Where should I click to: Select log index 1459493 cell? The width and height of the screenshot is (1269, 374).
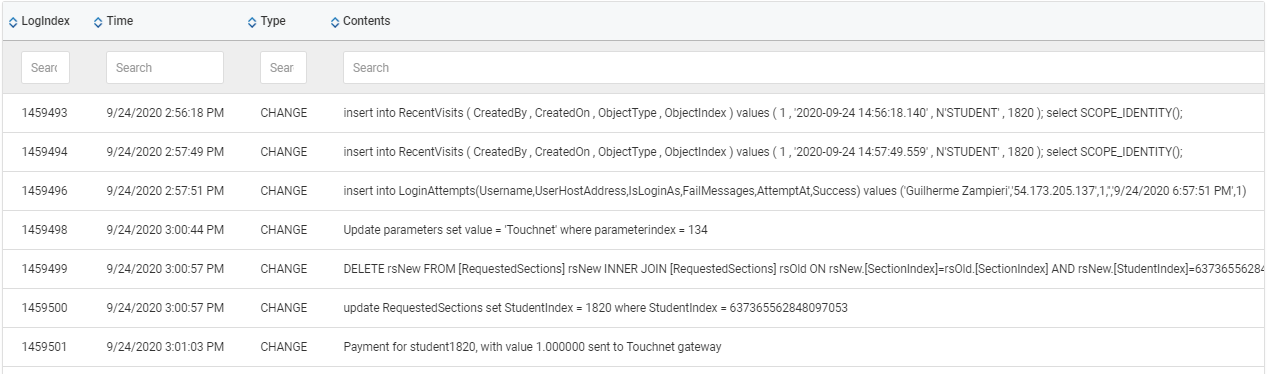tap(45, 113)
